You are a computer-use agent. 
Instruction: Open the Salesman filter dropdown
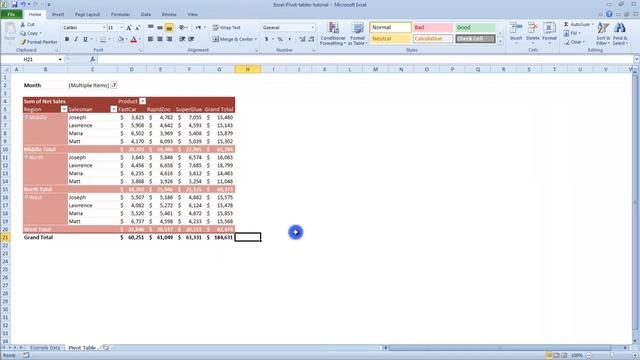click(x=113, y=109)
